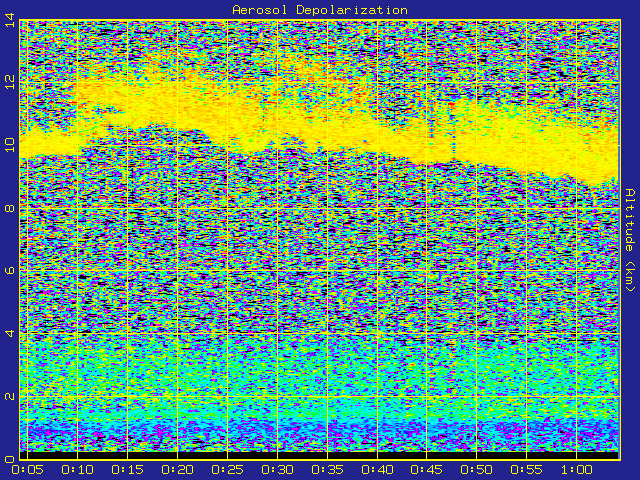This screenshot has width=640, height=480.
Task: Select the 0:05 time axis label
Action: pos(27,469)
